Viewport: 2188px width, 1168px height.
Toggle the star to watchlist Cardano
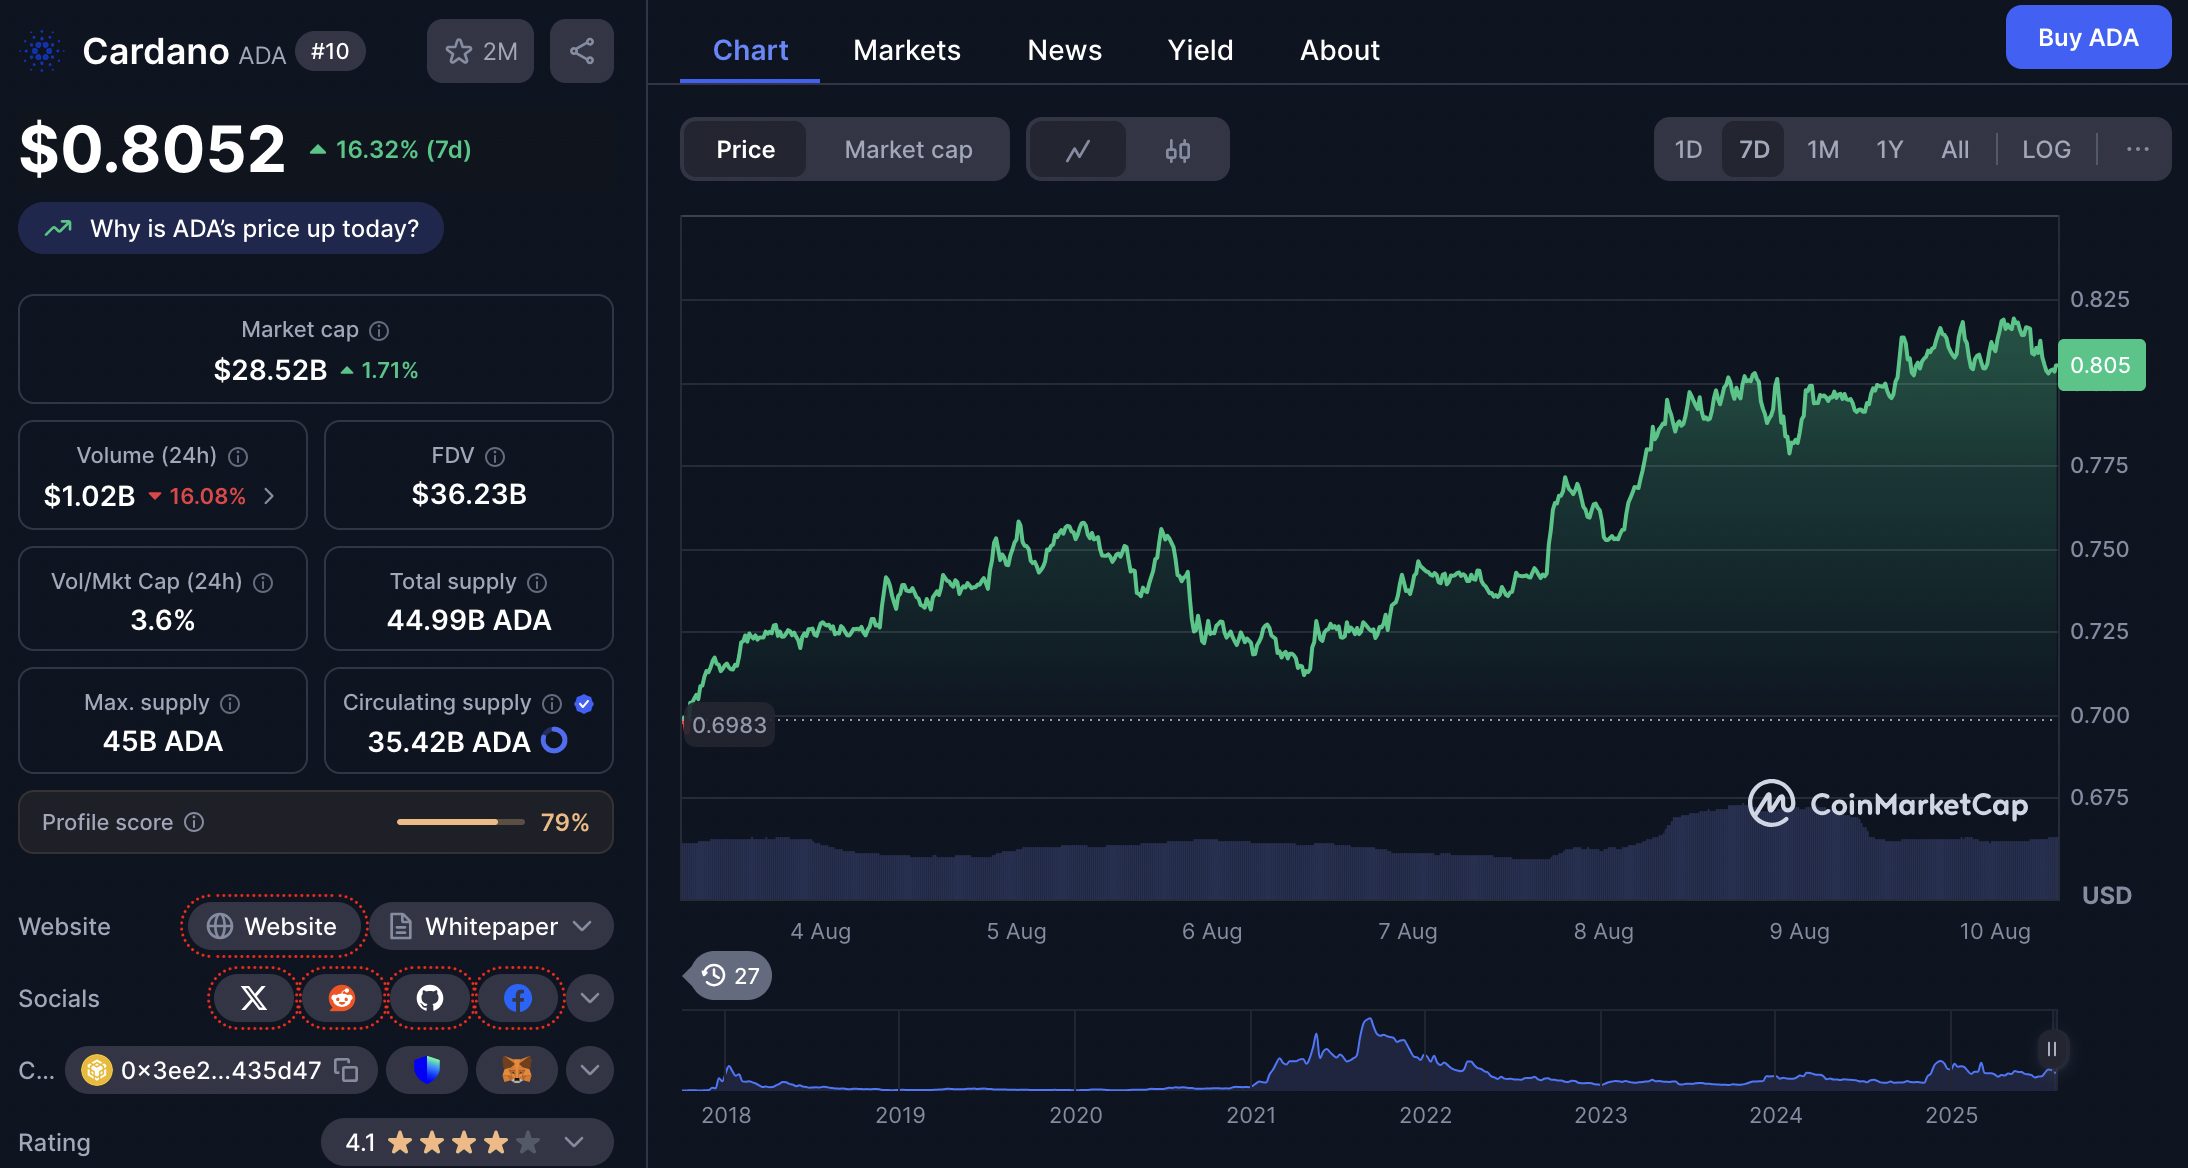(x=459, y=50)
